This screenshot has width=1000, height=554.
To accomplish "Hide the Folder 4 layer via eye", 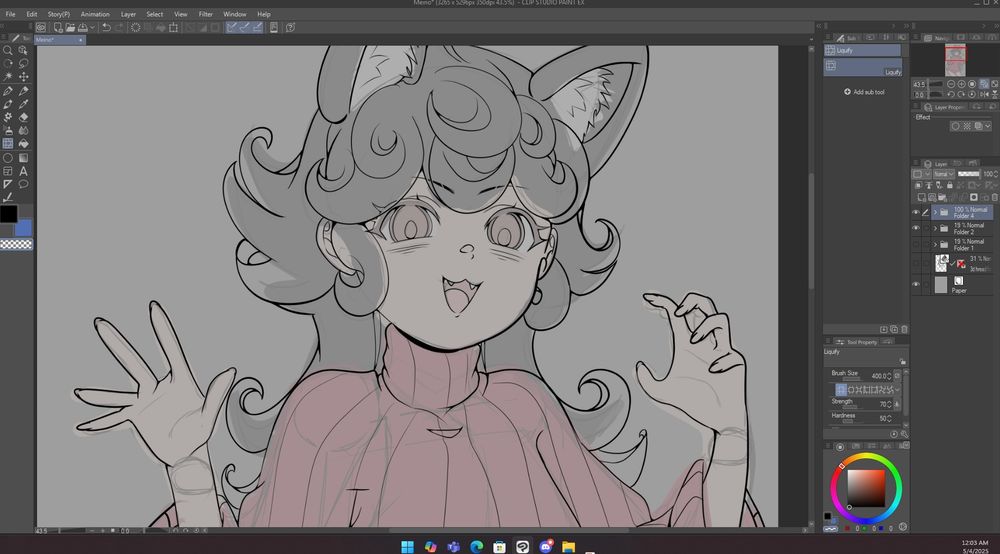I will [x=916, y=213].
